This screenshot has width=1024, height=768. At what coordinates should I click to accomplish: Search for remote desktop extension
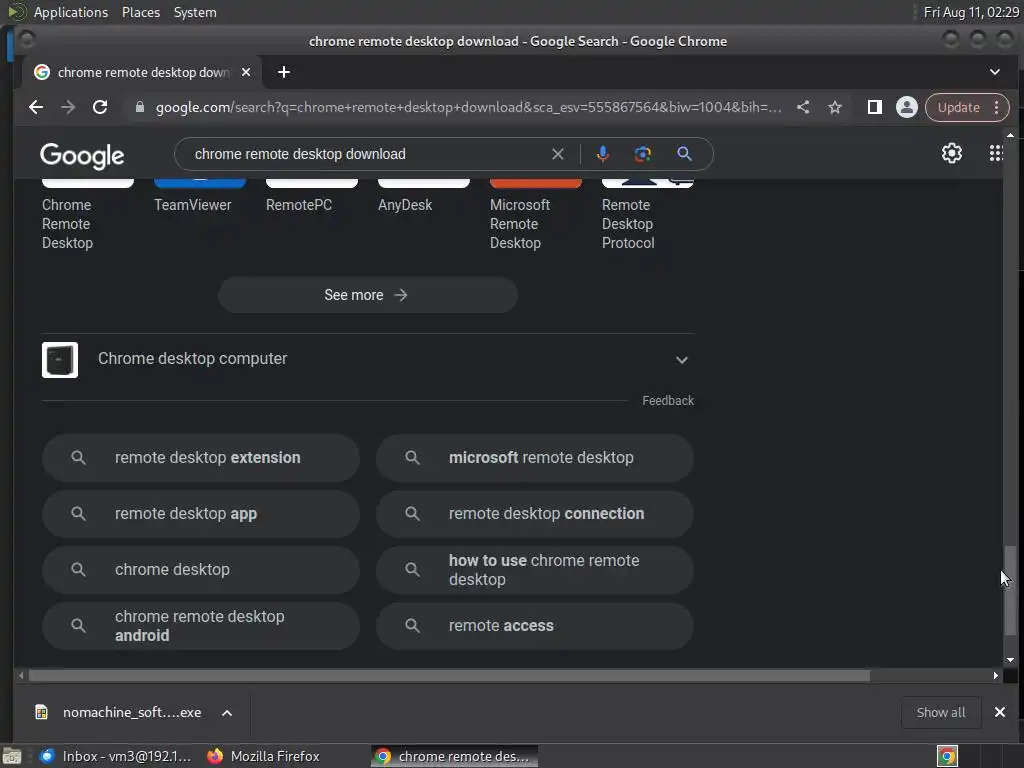pos(200,458)
